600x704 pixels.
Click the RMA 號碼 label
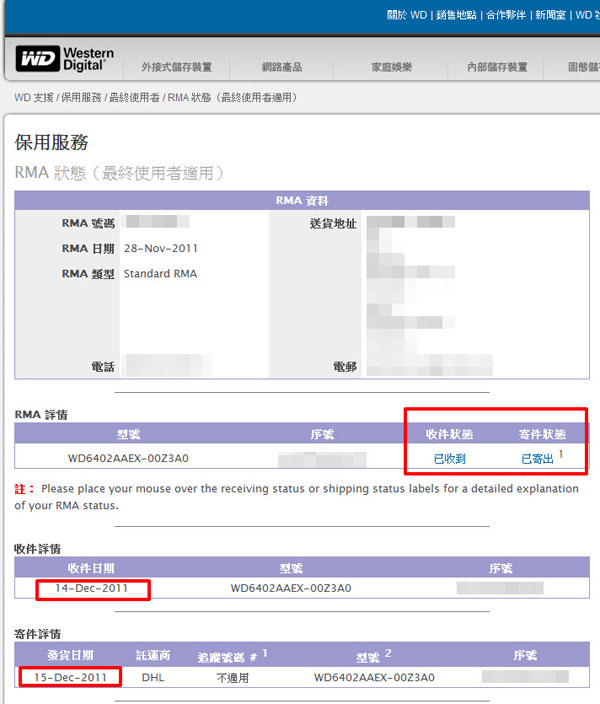pyautogui.click(x=88, y=223)
